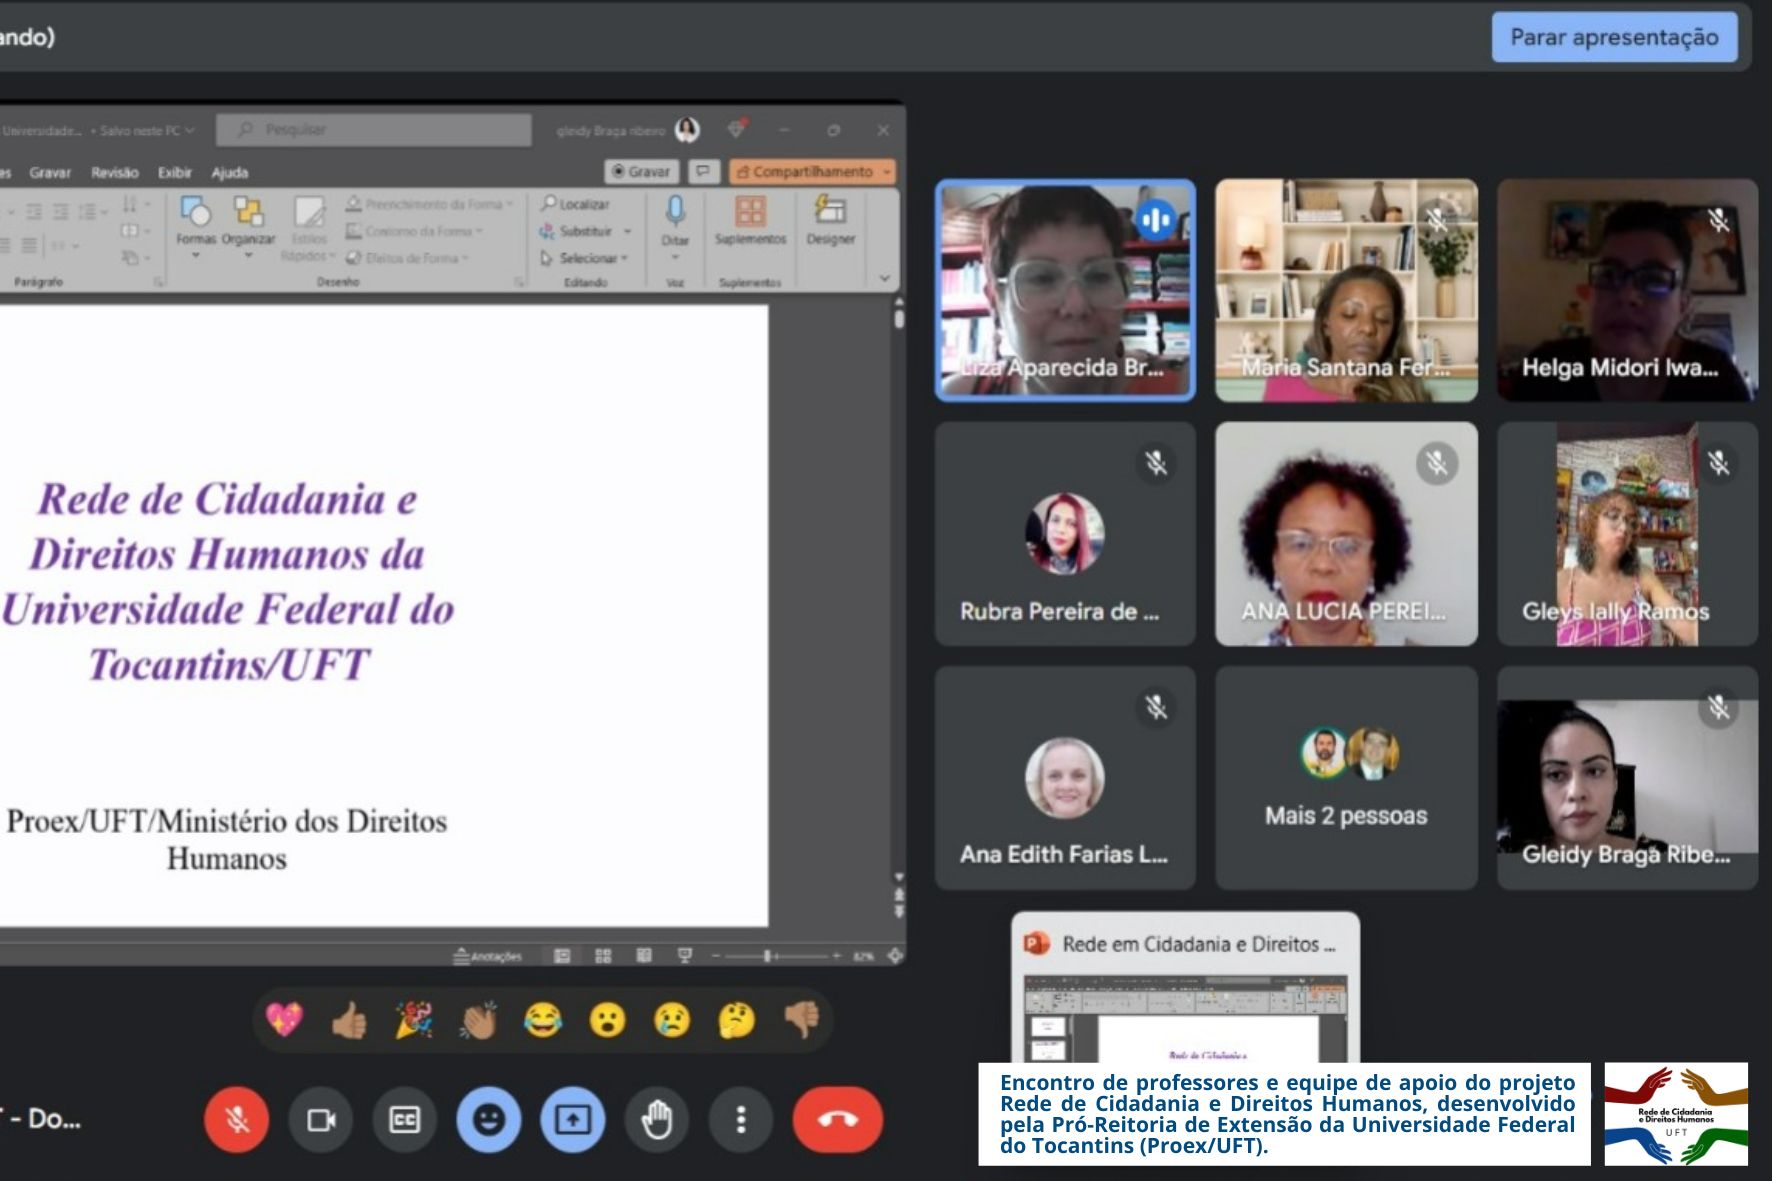
Task: Open more options three-dot menu
Action: pos(741,1119)
